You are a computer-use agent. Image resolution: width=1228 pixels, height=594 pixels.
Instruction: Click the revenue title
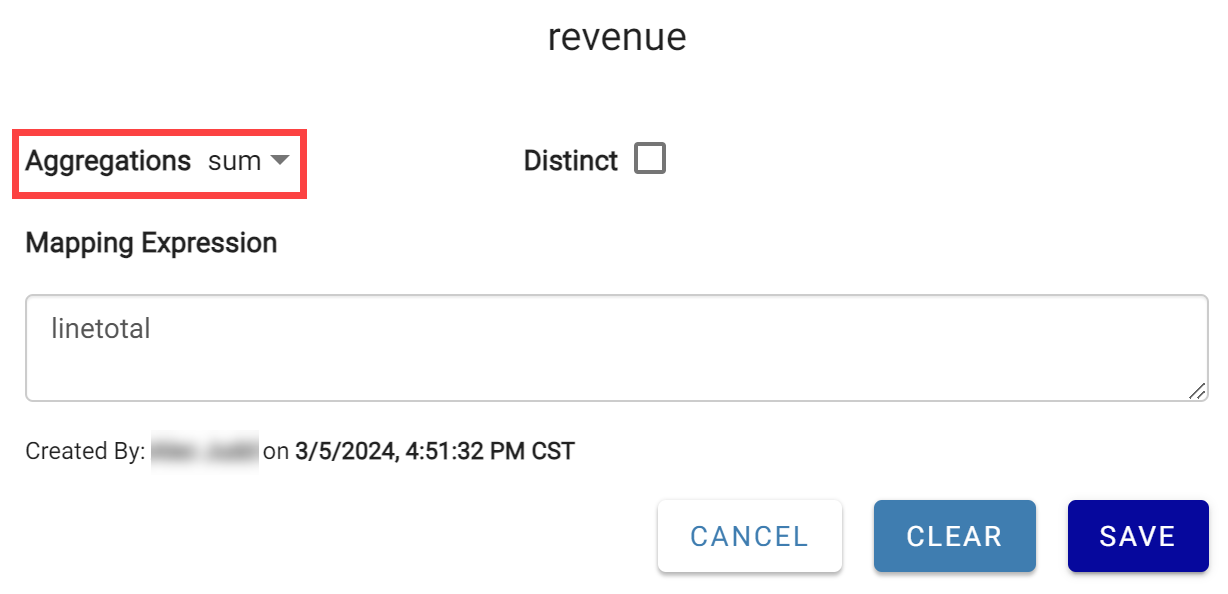coord(616,37)
